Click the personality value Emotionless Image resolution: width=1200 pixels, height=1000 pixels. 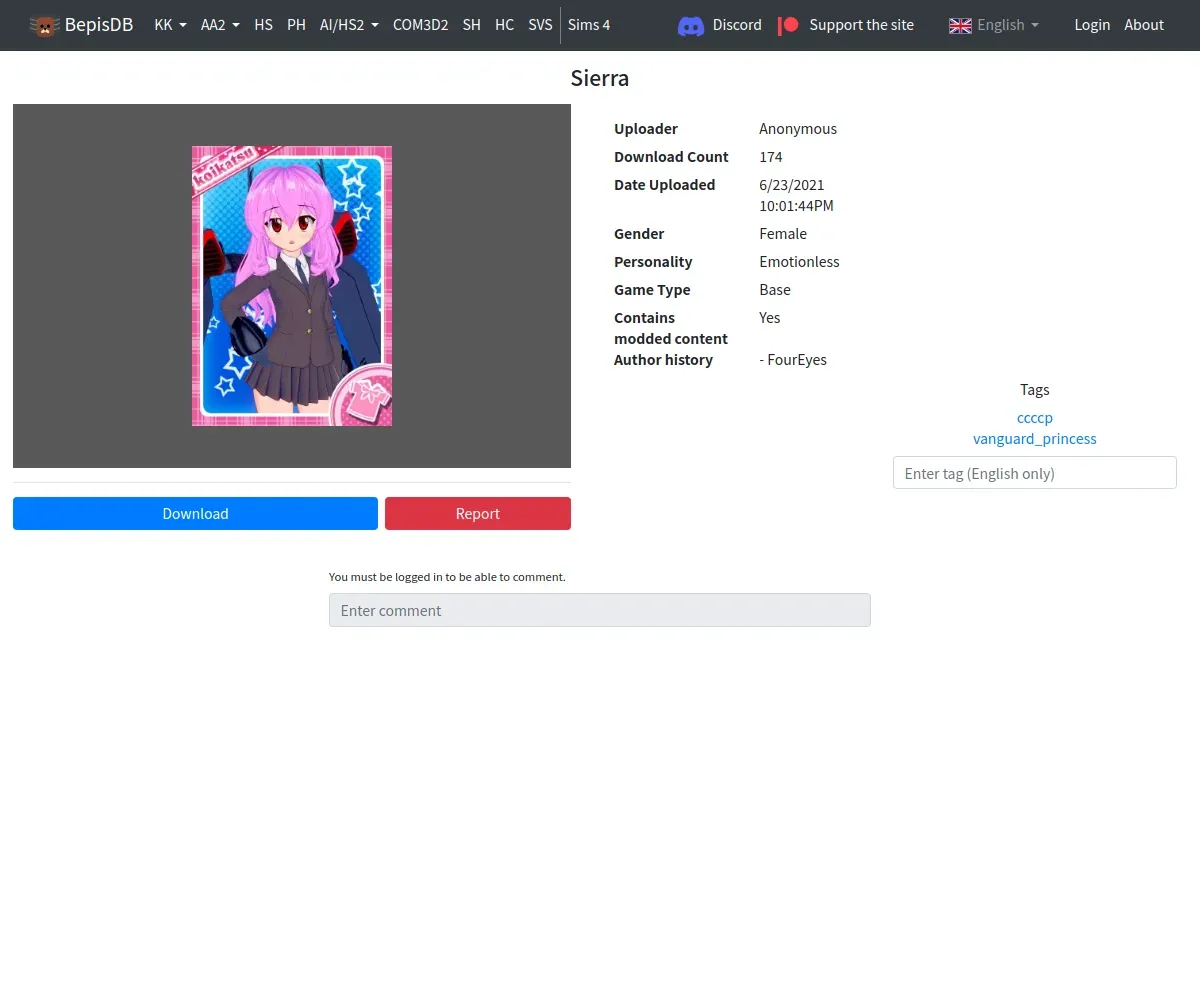799,262
